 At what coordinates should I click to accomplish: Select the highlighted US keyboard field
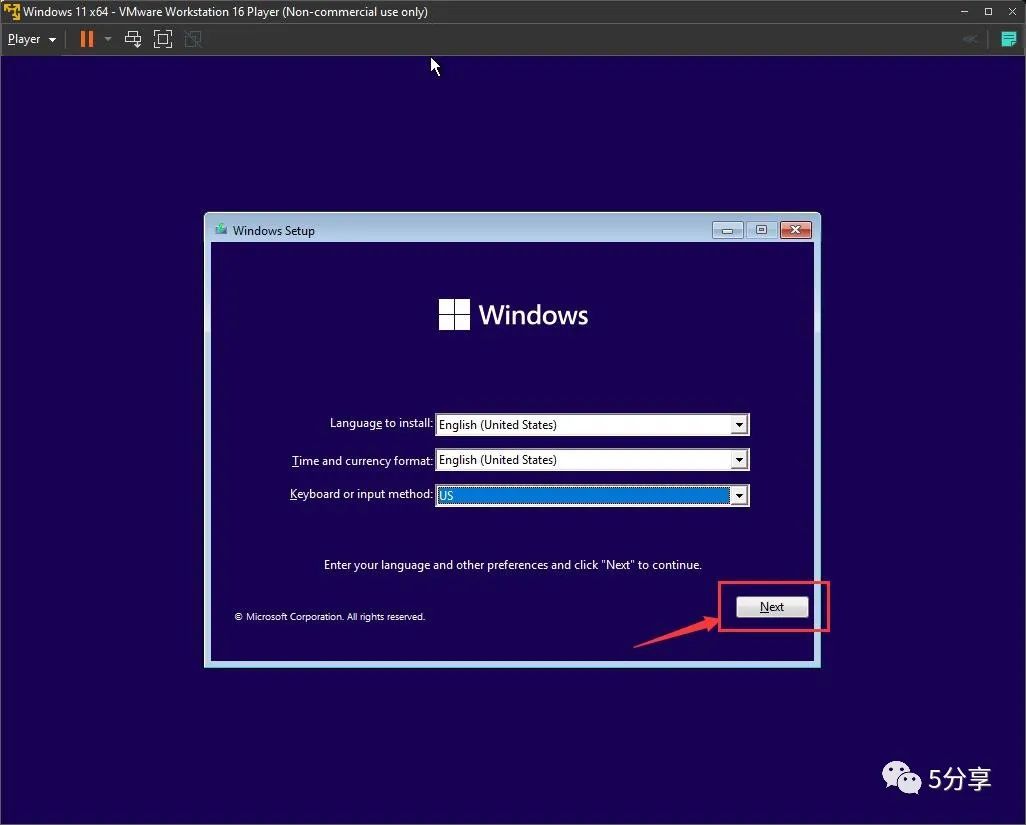click(583, 495)
